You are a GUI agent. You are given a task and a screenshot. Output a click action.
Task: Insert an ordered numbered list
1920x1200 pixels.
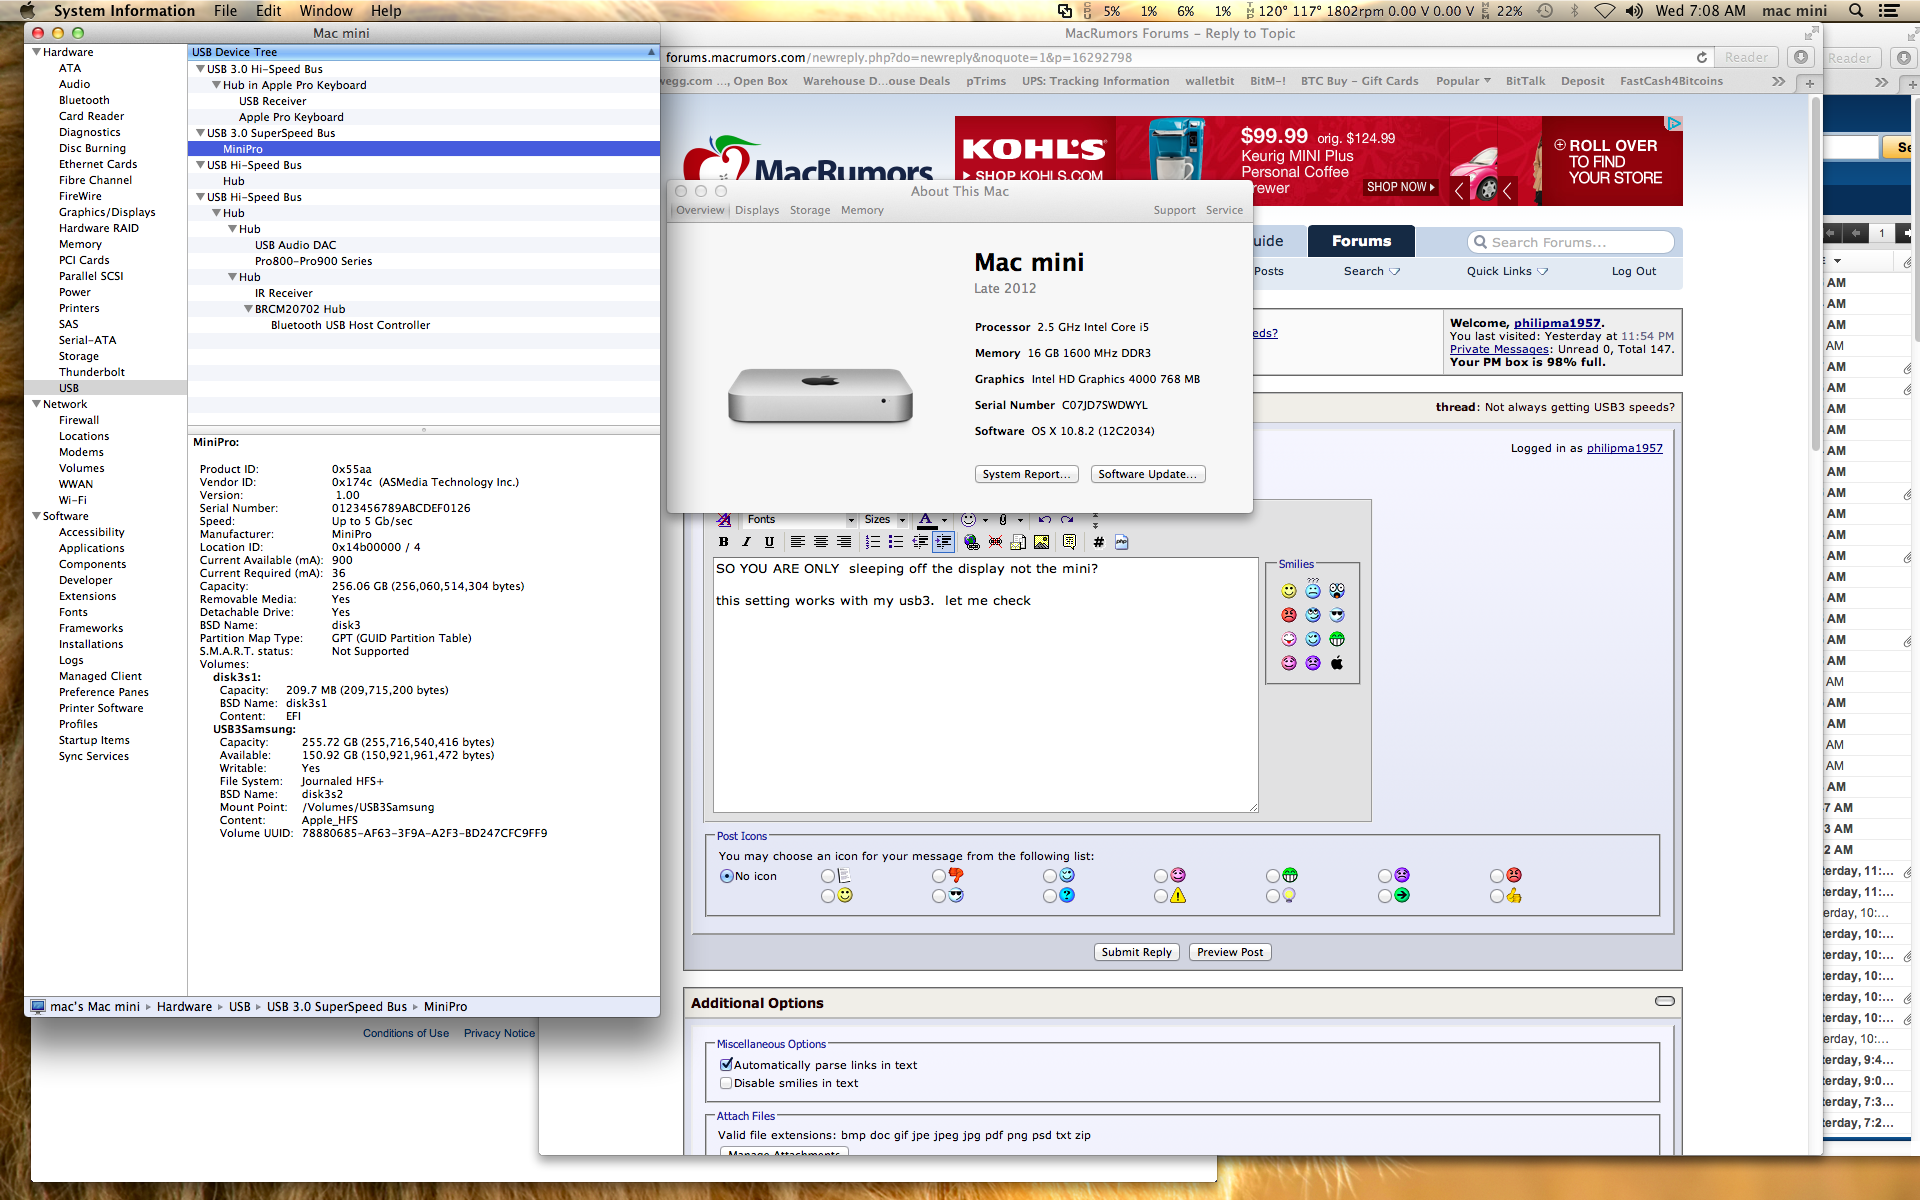point(873,542)
